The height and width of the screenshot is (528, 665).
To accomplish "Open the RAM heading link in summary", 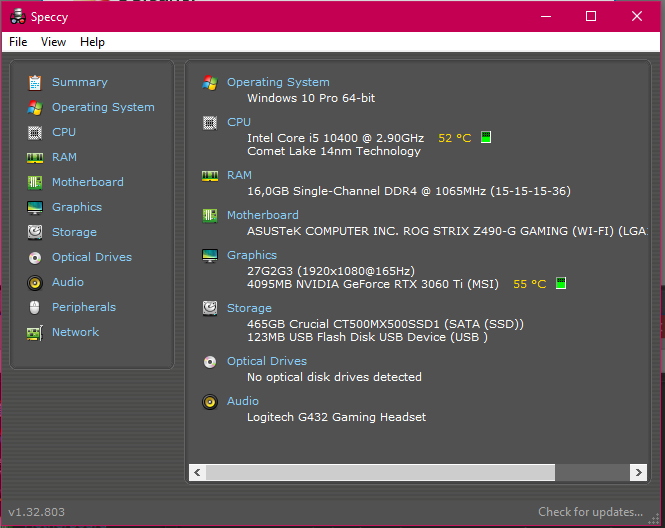I will [x=239, y=175].
